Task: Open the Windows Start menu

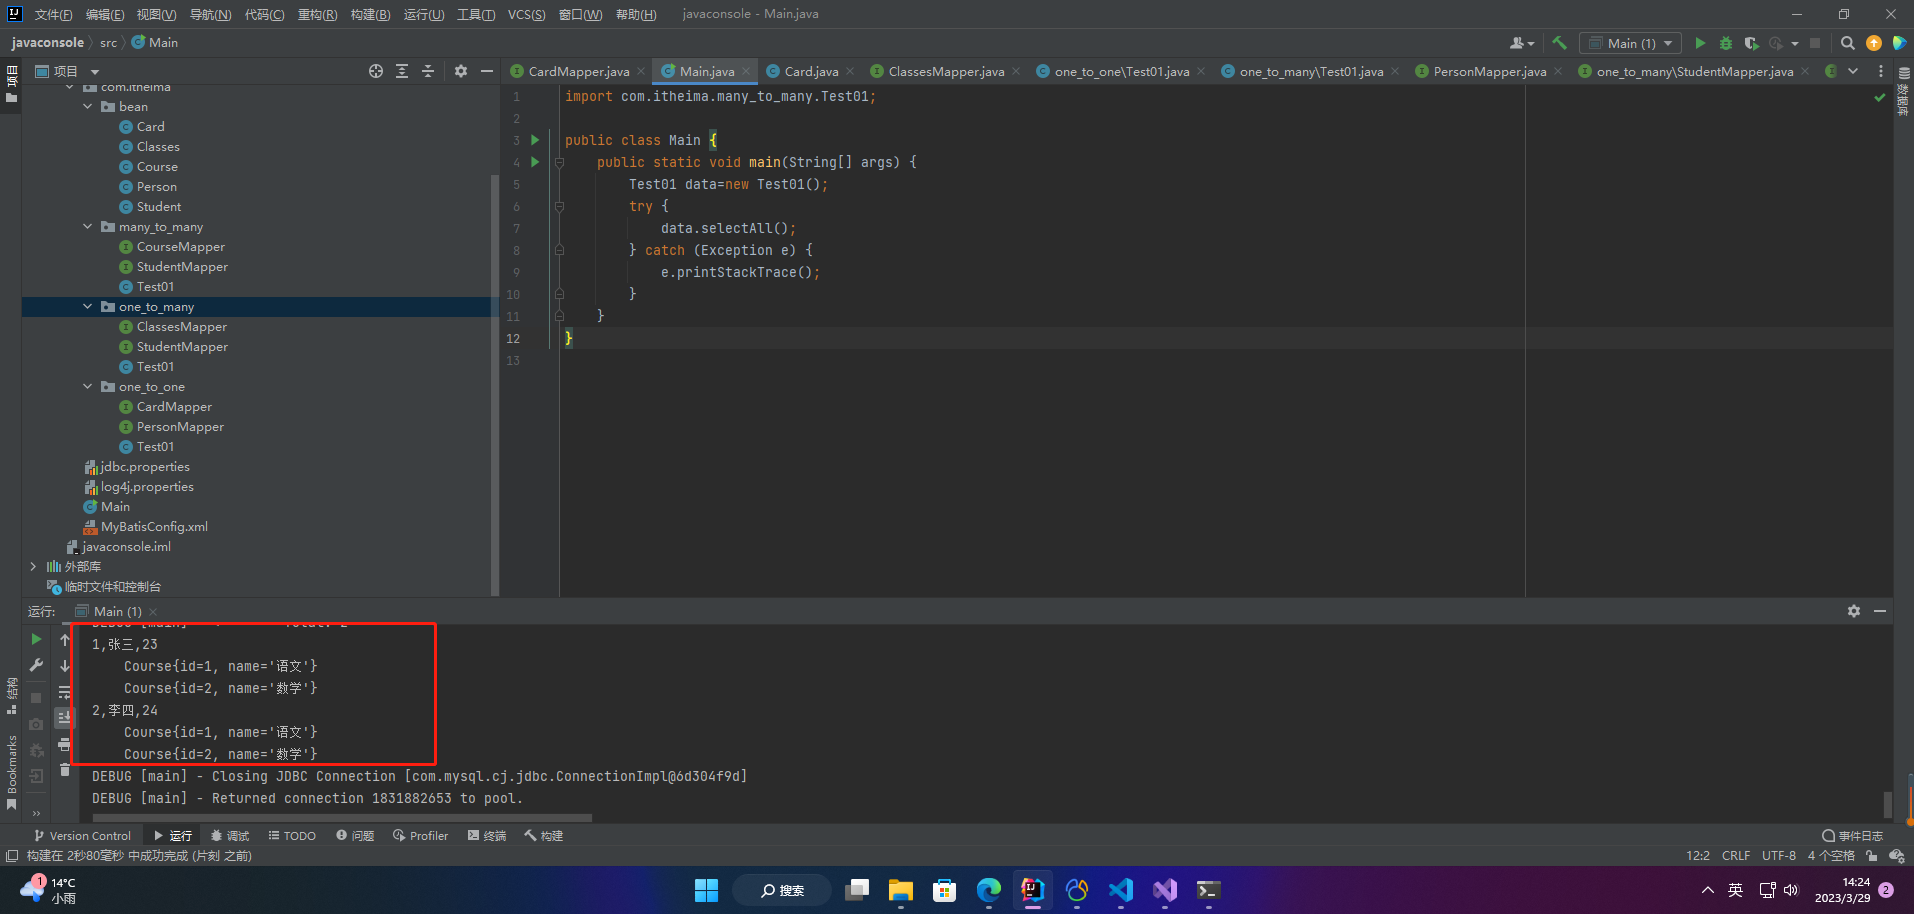Action: (x=707, y=890)
